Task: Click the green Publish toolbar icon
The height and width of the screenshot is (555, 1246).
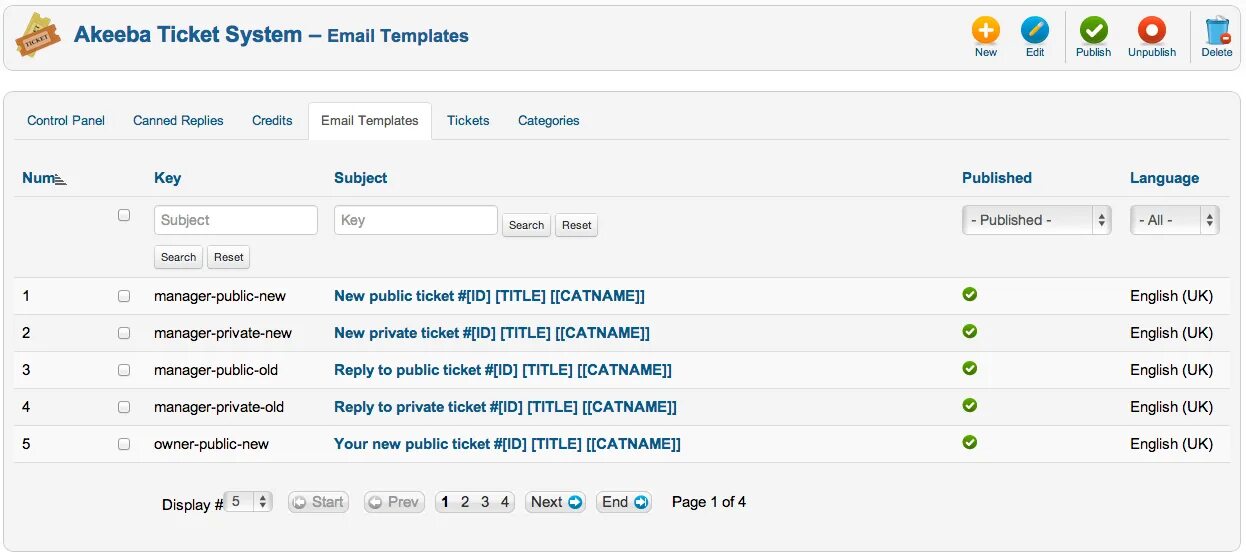Action: 1093,30
